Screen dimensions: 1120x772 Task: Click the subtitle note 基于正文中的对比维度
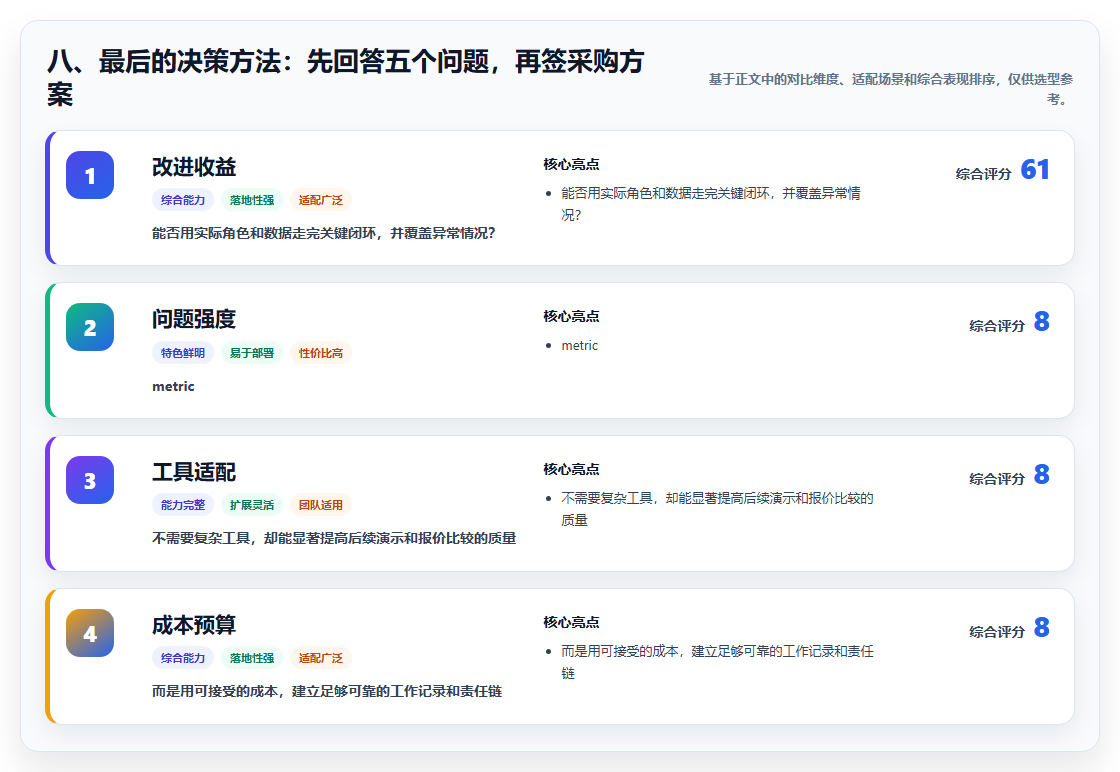pos(891,89)
